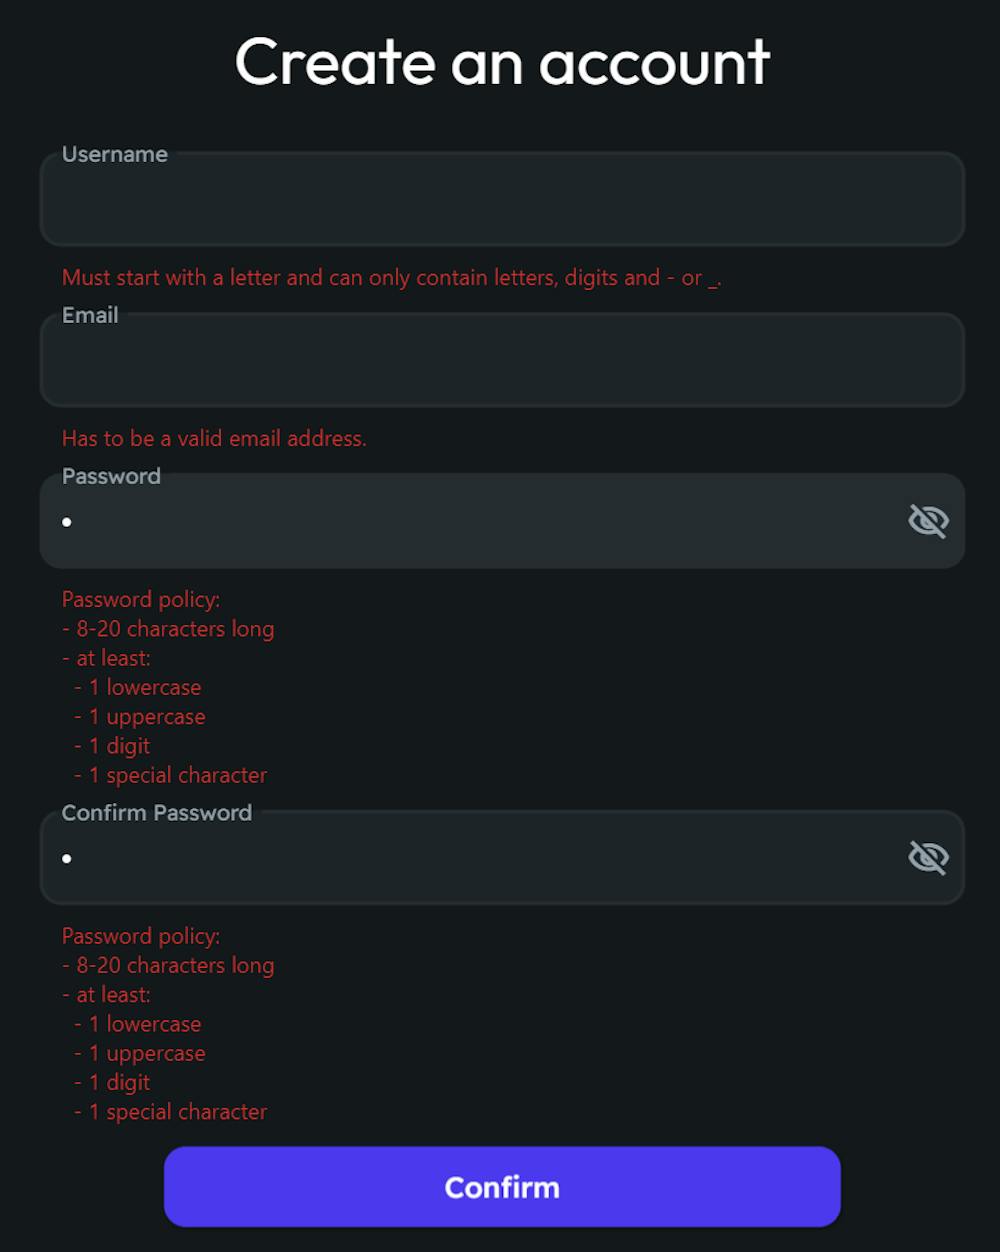The image size is (1000, 1252).
Task: Click "8-20 characters long" under Confirm Password
Action: (175, 965)
